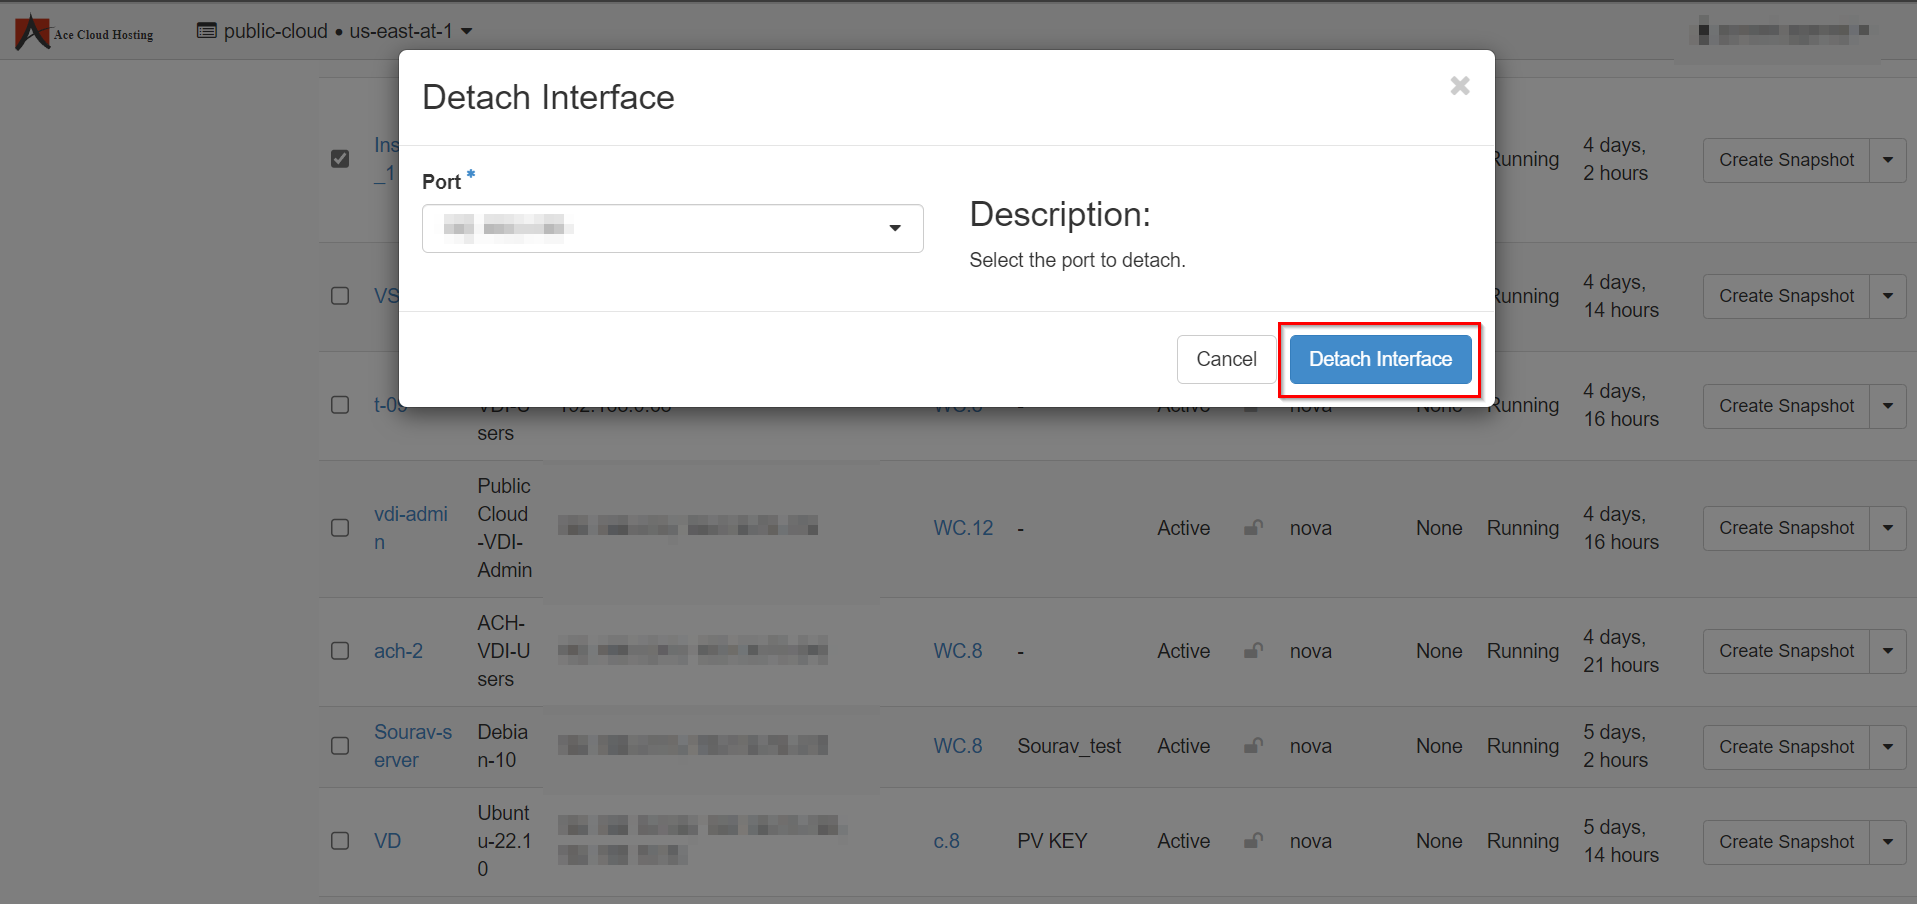The image size is (1917, 904).
Task: Expand the us-east-at-1 region selector
Action: (x=411, y=30)
